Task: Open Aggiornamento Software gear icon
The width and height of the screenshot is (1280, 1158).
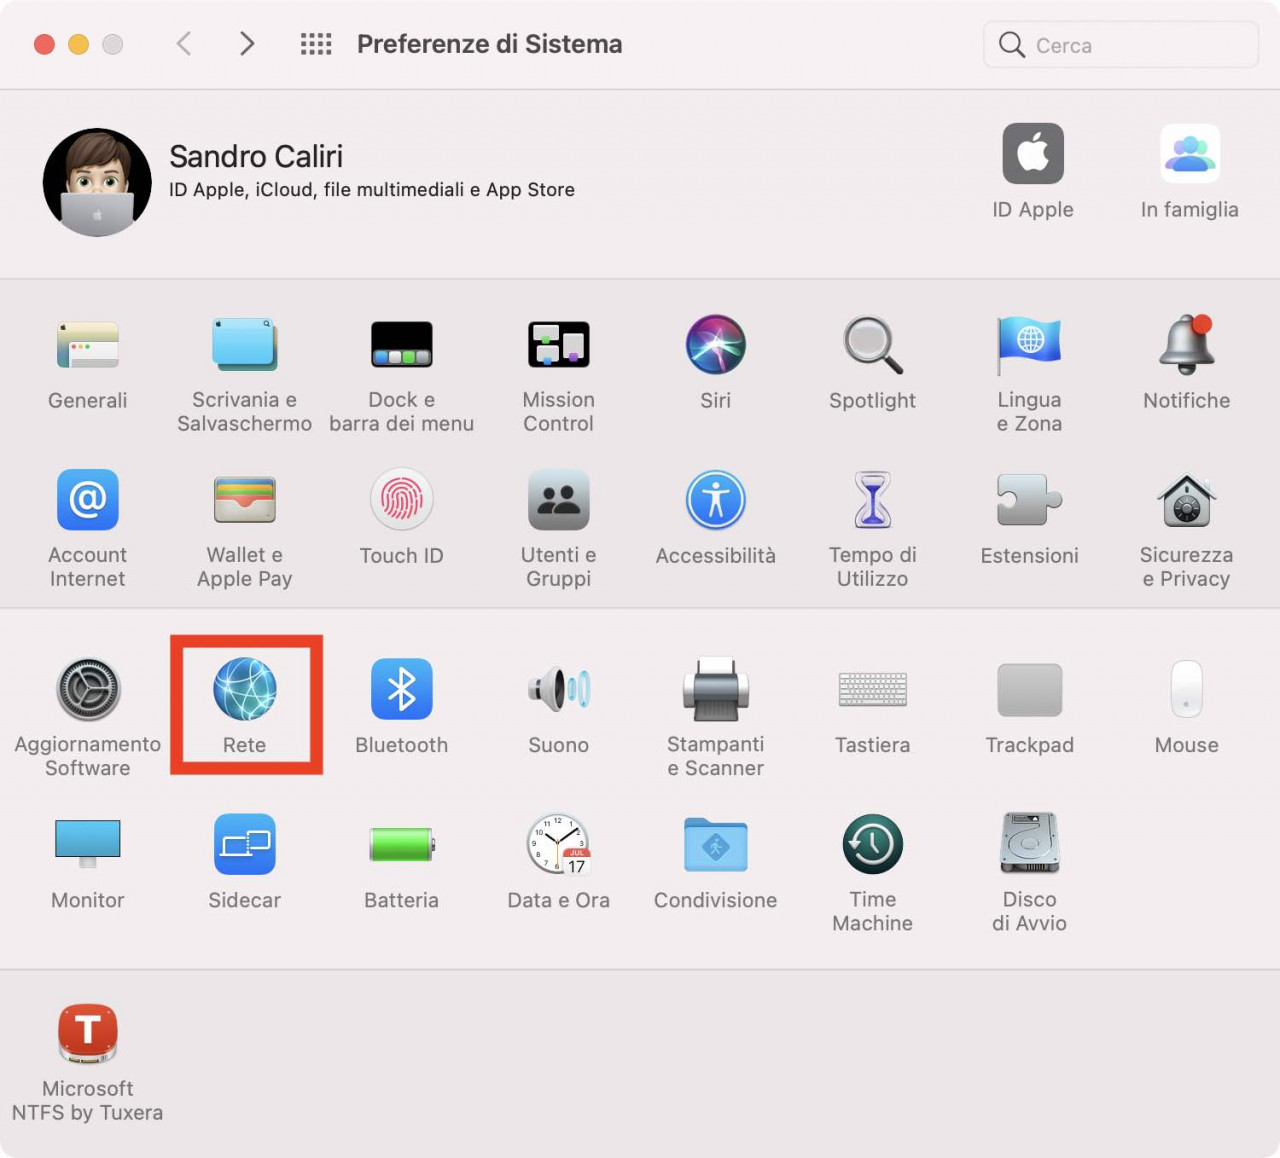Action: (88, 690)
